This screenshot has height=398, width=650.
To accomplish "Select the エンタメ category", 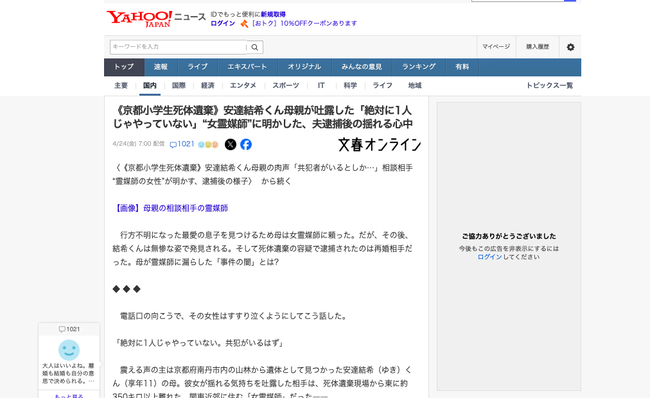I will click(x=243, y=85).
